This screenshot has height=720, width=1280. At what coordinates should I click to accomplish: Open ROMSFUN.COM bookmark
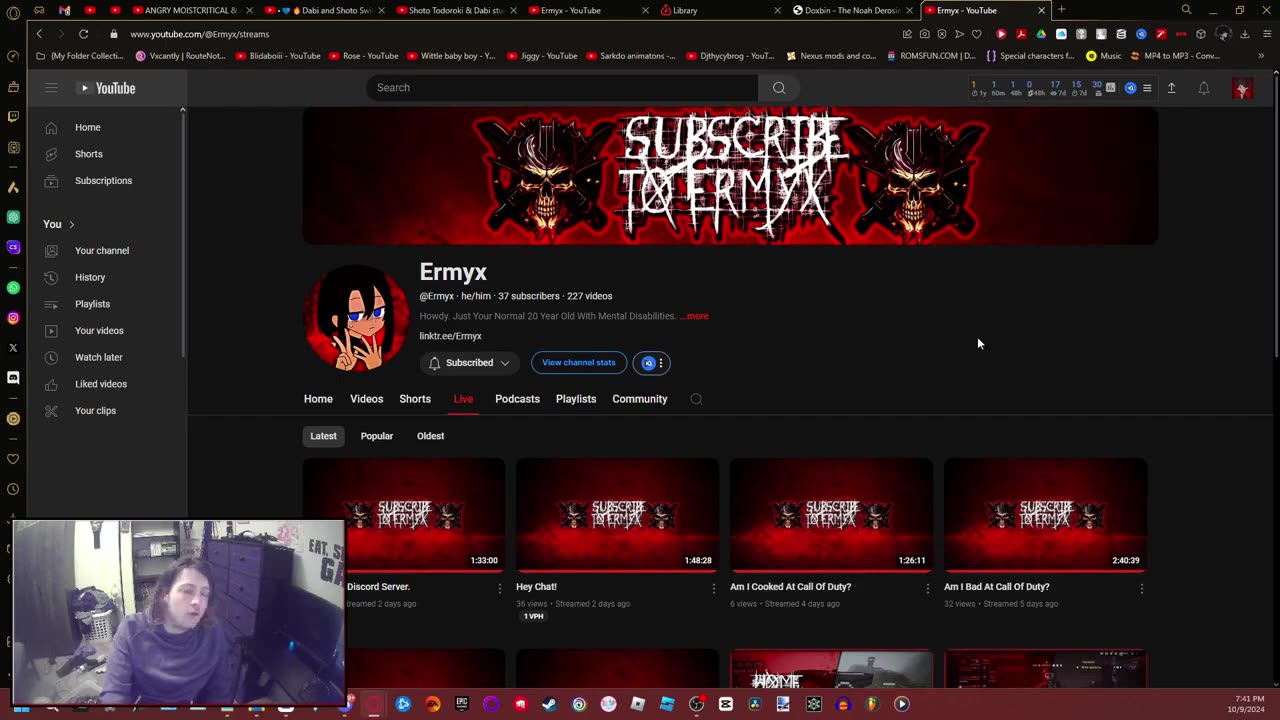click(x=931, y=56)
